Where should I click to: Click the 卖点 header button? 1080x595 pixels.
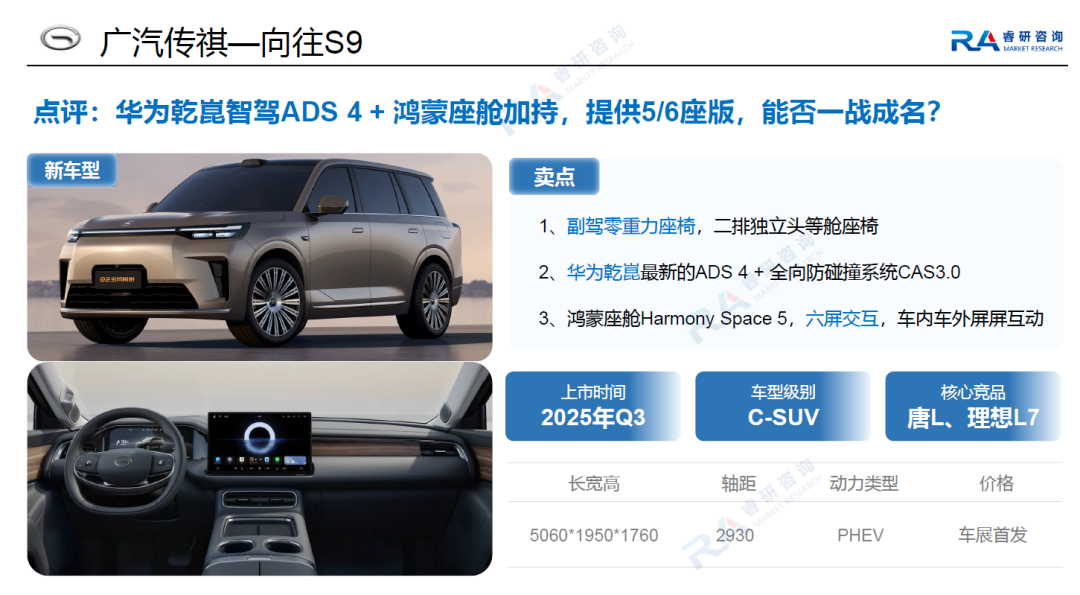[554, 177]
